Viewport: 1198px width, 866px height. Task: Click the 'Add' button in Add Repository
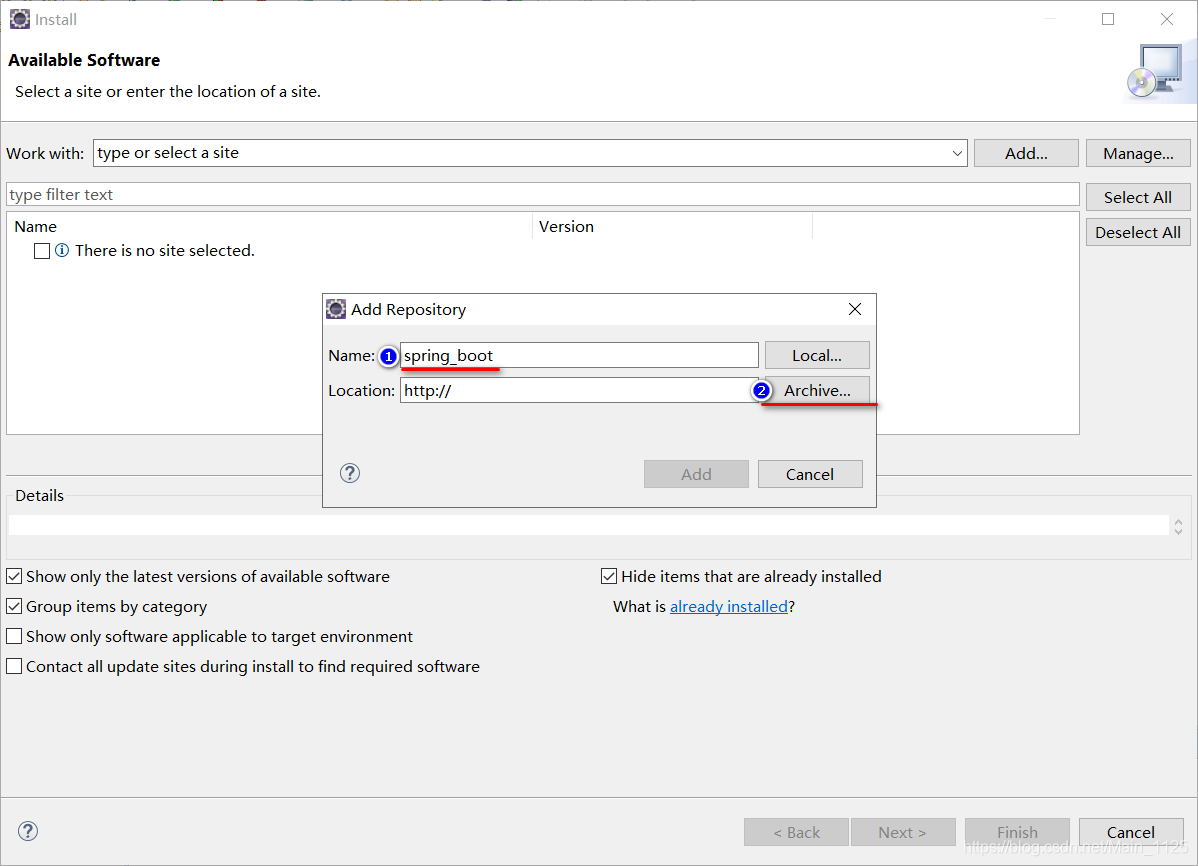click(x=696, y=474)
